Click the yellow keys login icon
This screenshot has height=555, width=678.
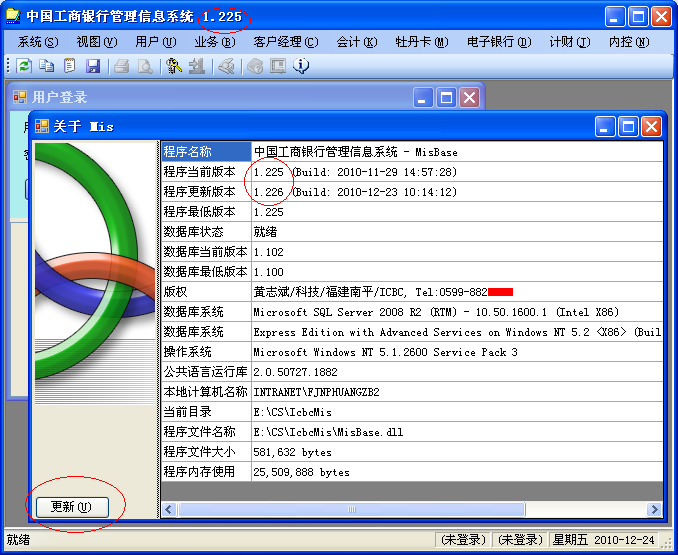tap(174, 66)
